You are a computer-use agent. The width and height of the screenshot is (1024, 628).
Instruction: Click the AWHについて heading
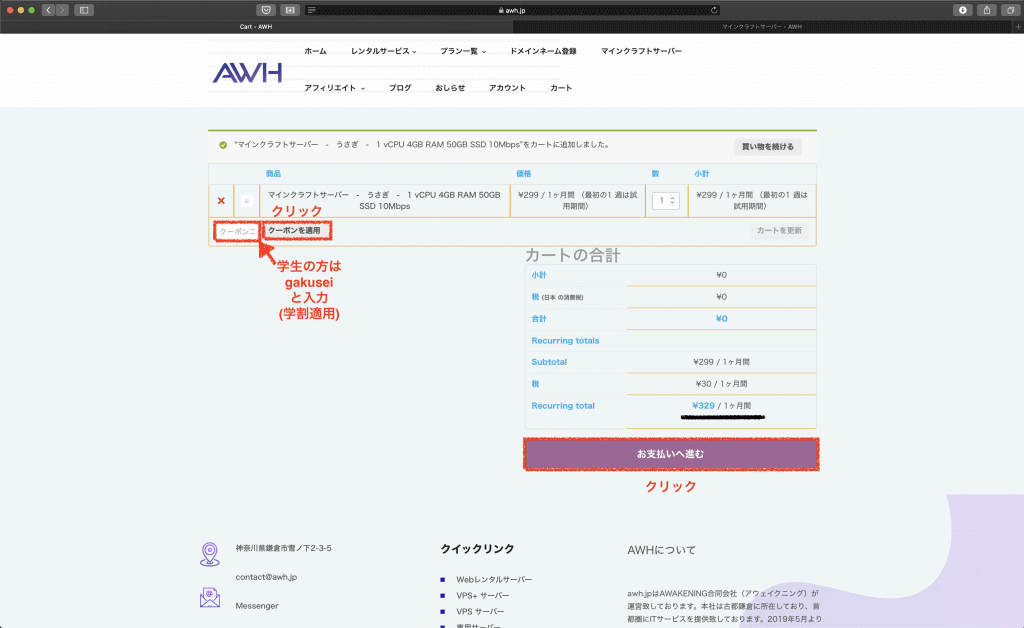(x=662, y=550)
